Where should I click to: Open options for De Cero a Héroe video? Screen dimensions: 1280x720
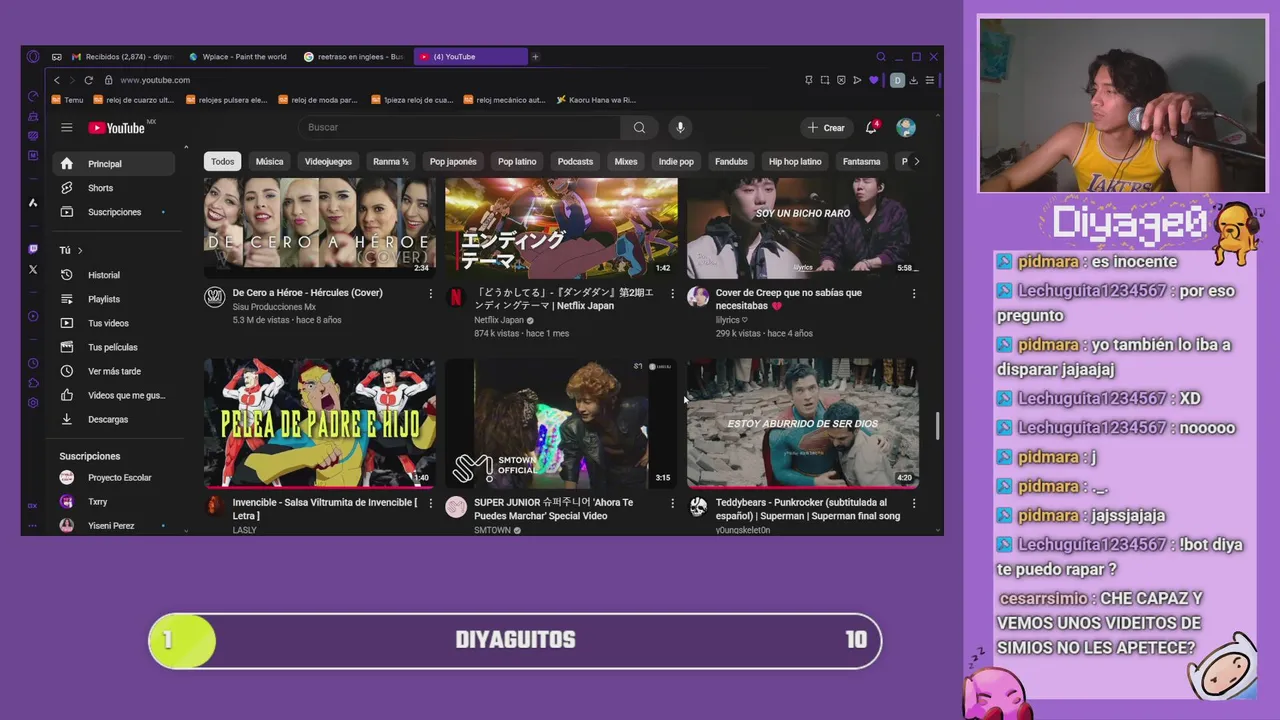point(431,294)
